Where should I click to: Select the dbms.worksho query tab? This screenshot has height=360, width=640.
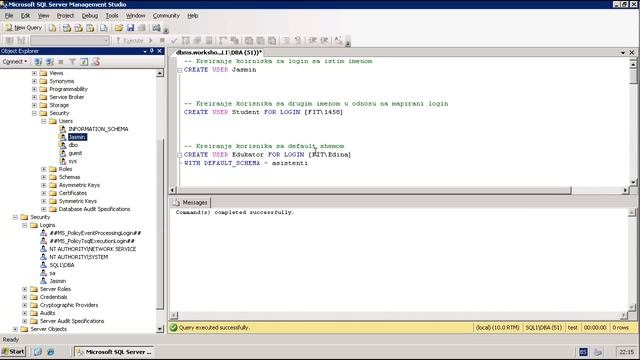(x=219, y=53)
